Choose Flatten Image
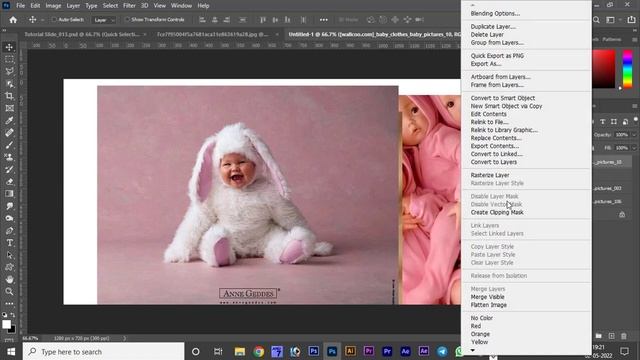Viewport: 640px width, 360px height. click(x=489, y=305)
